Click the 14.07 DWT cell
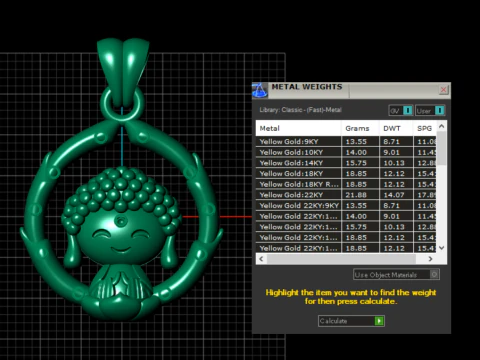Screen dimensions: 480x360 [396, 195]
